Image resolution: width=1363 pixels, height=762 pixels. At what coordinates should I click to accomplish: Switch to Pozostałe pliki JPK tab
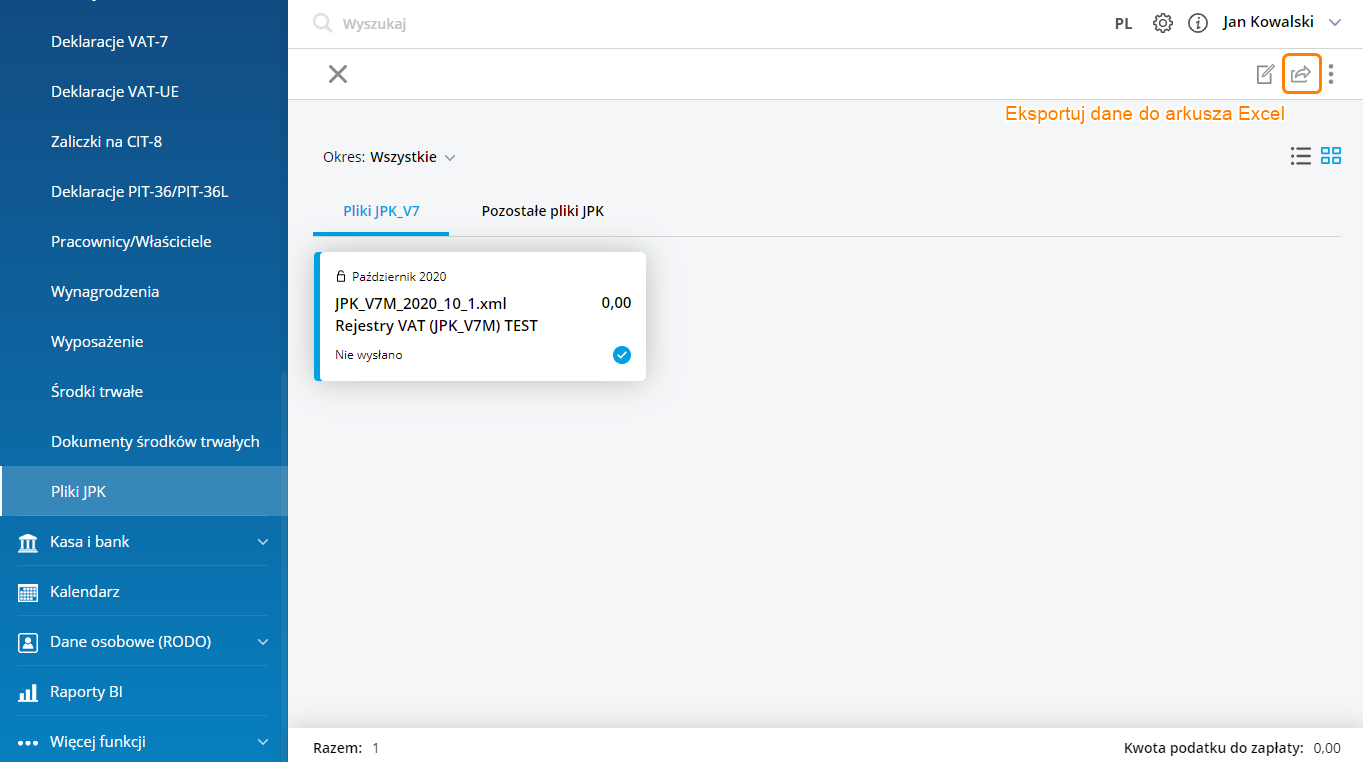542,211
